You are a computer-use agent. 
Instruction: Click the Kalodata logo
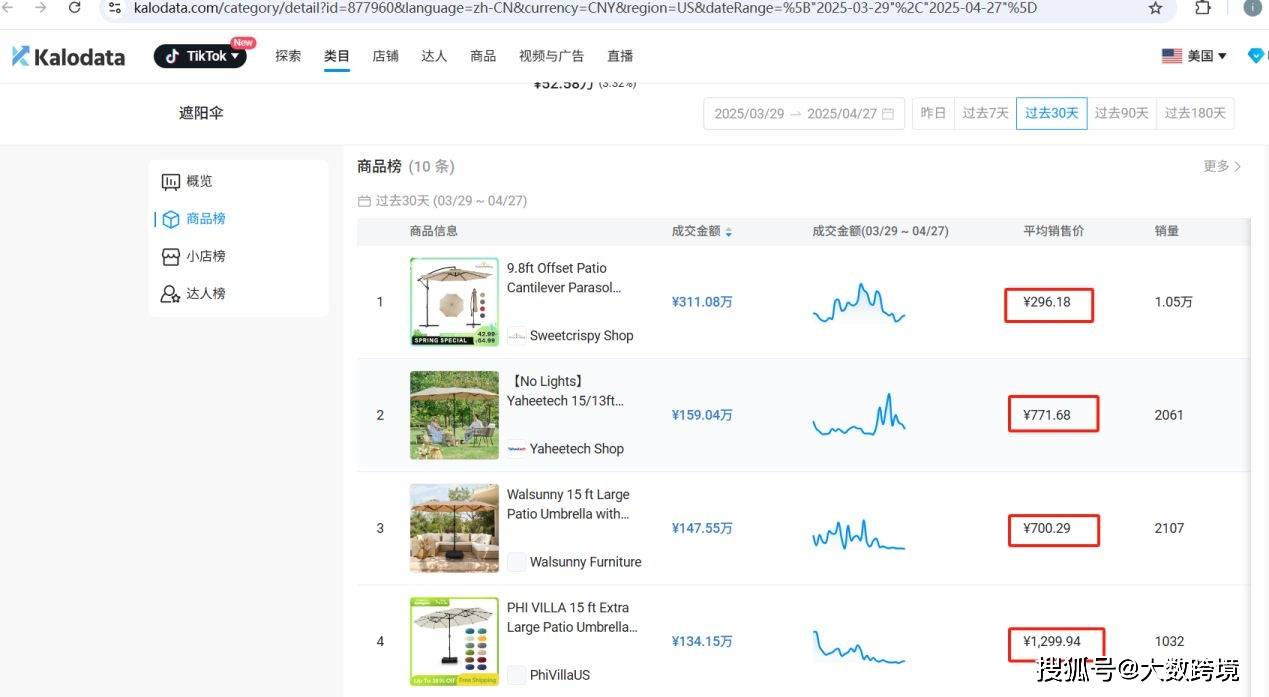(68, 57)
